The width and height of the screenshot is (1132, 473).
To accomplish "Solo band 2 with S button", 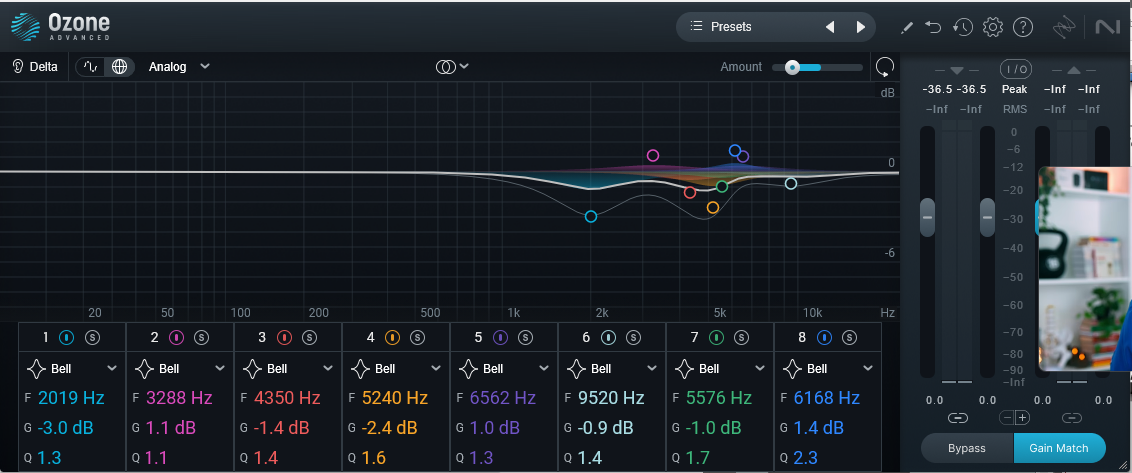I will 201,337.
